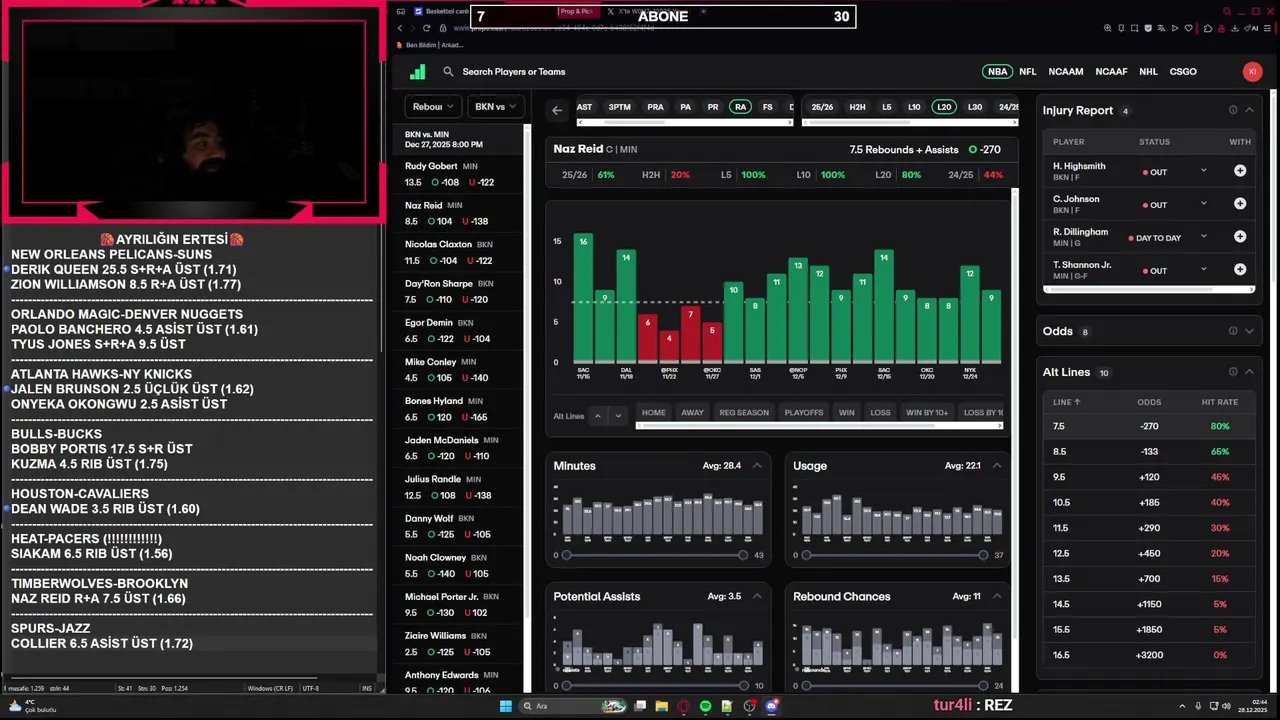Click the LINE column sort arrow
The width and height of the screenshot is (1280, 720).
click(1077, 402)
